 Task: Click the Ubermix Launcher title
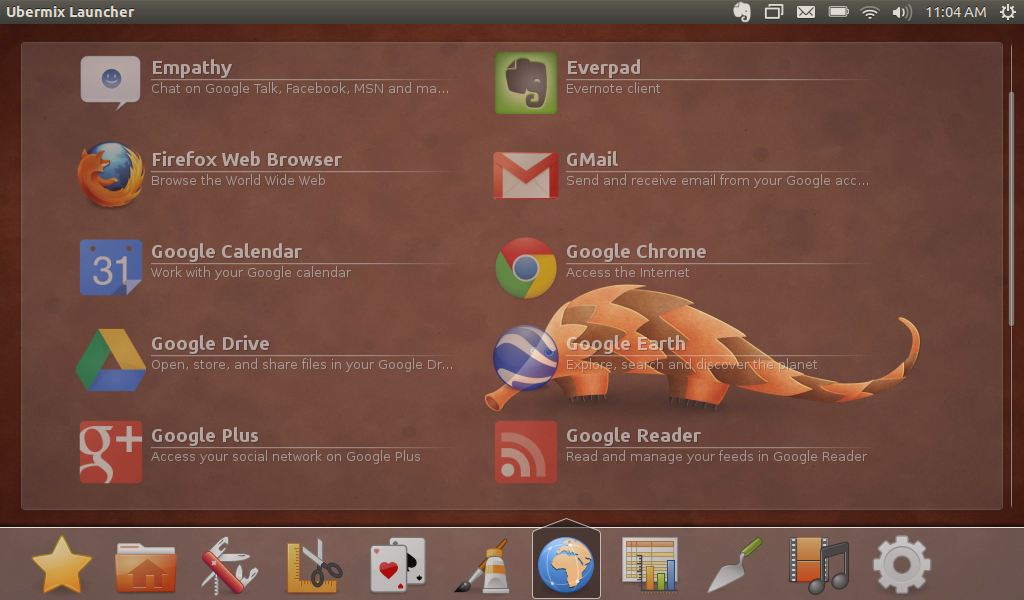(x=70, y=12)
